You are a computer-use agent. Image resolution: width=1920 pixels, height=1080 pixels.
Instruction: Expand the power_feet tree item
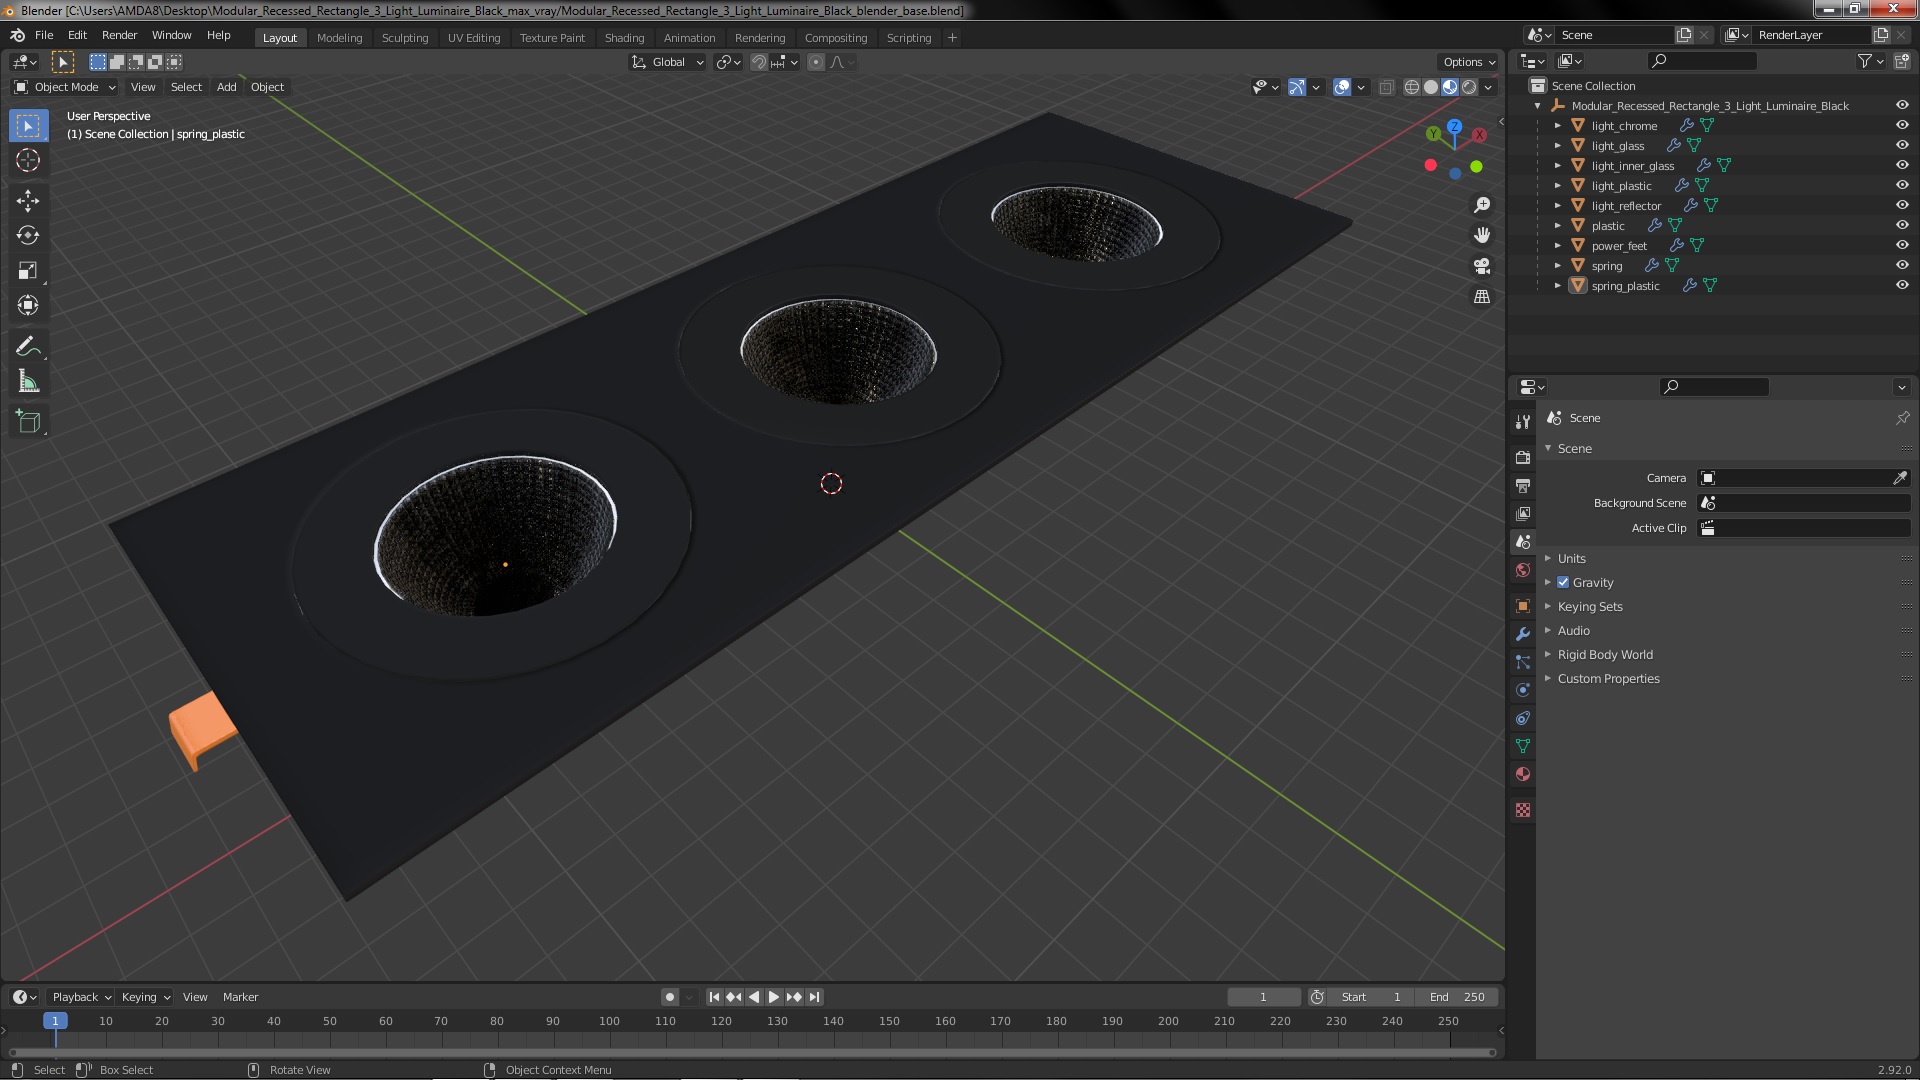[1557, 245]
